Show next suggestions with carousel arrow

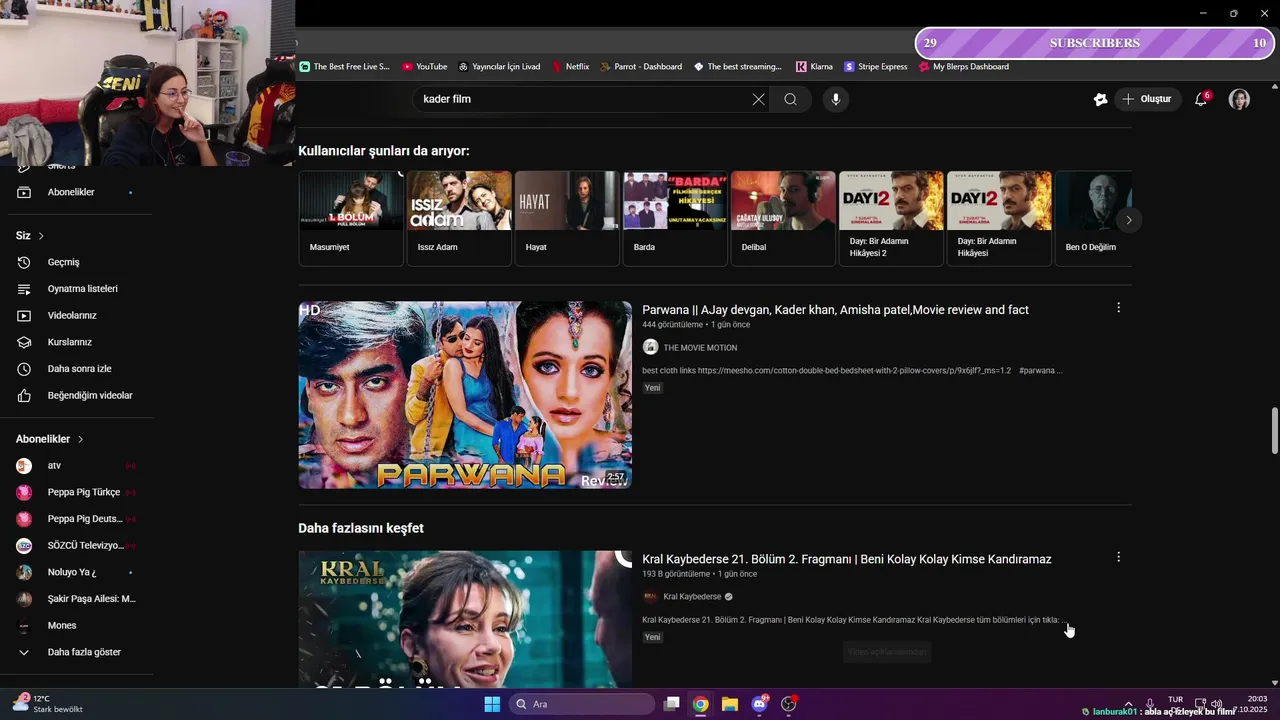pos(1128,220)
